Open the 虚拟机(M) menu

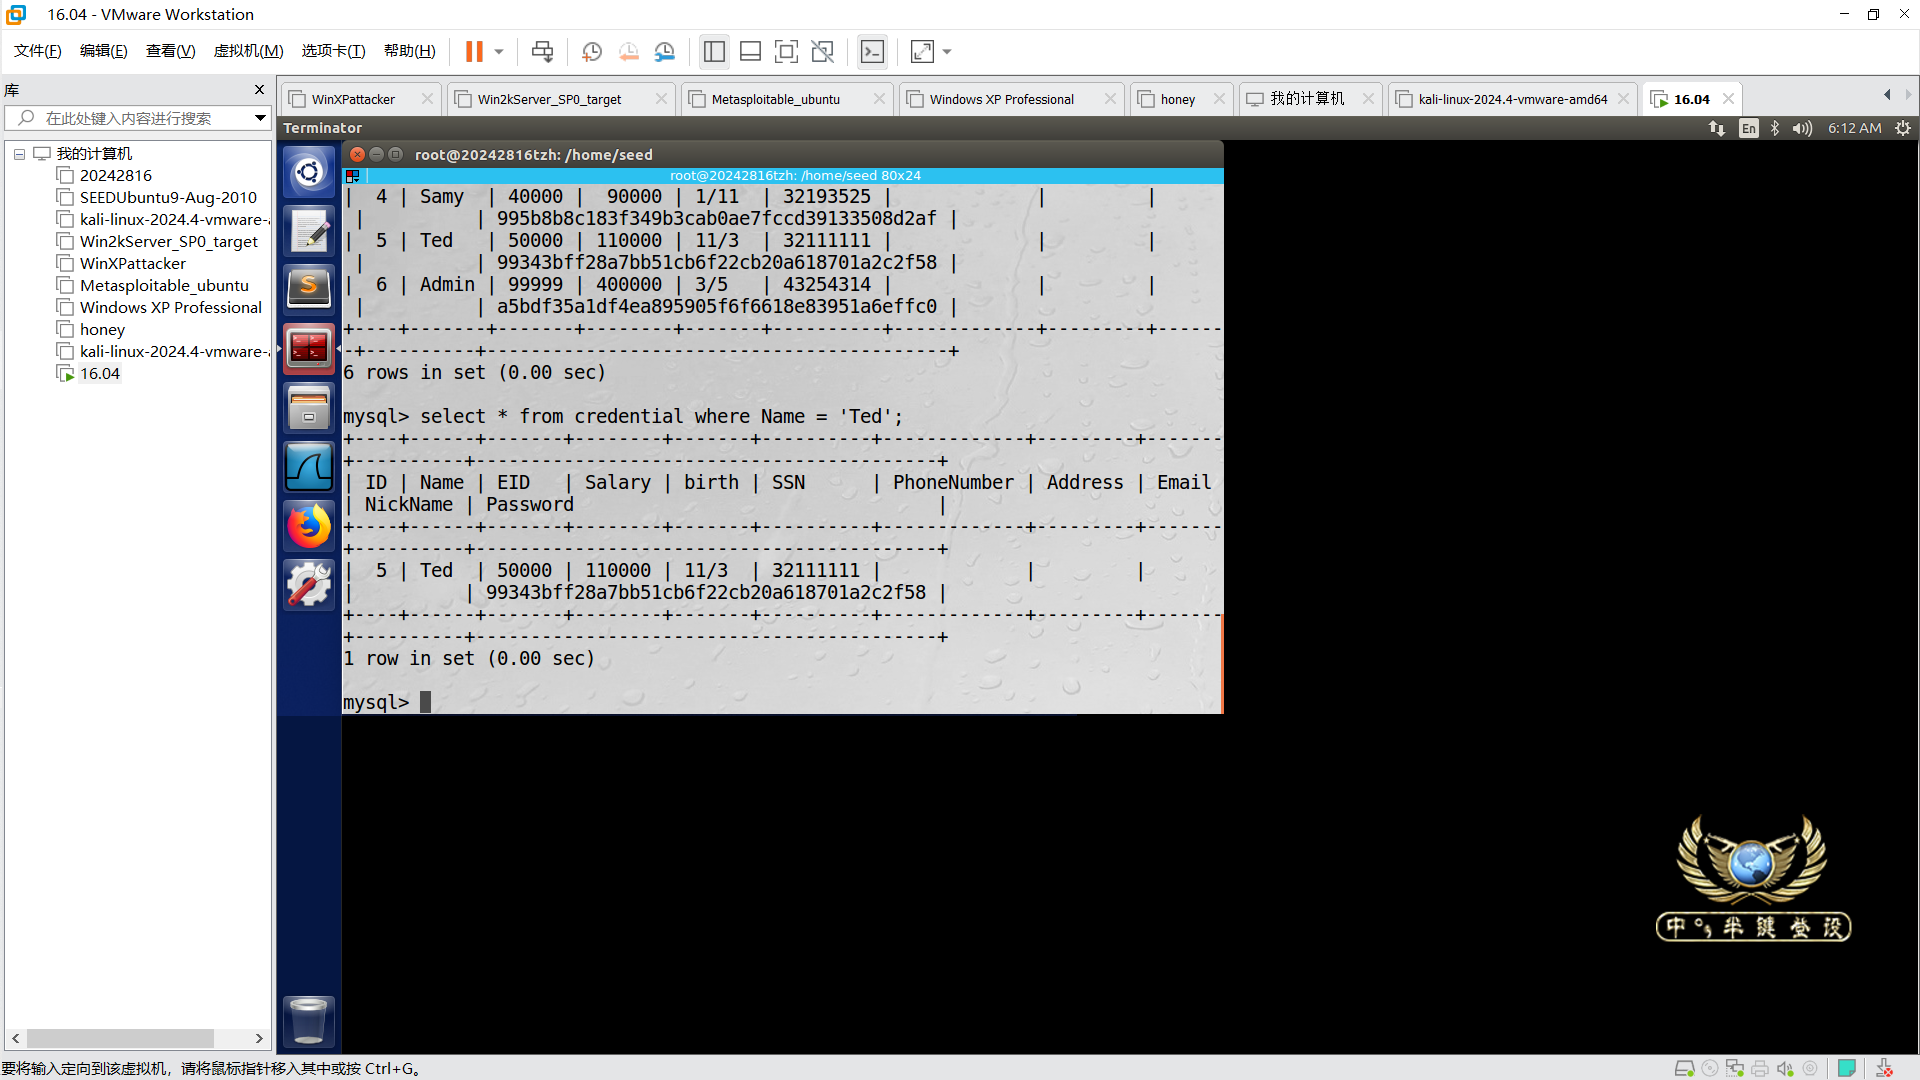point(248,51)
